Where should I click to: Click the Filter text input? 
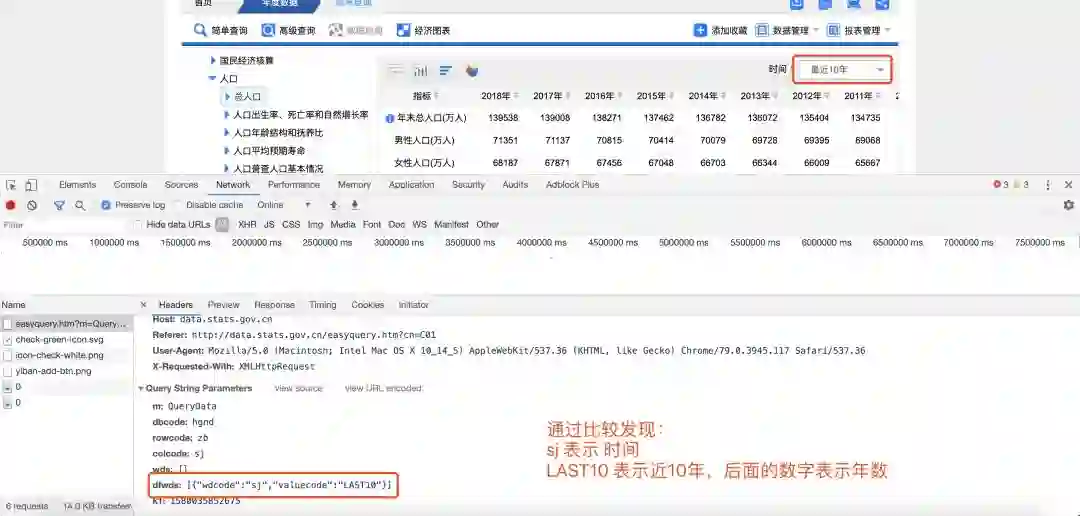63,225
